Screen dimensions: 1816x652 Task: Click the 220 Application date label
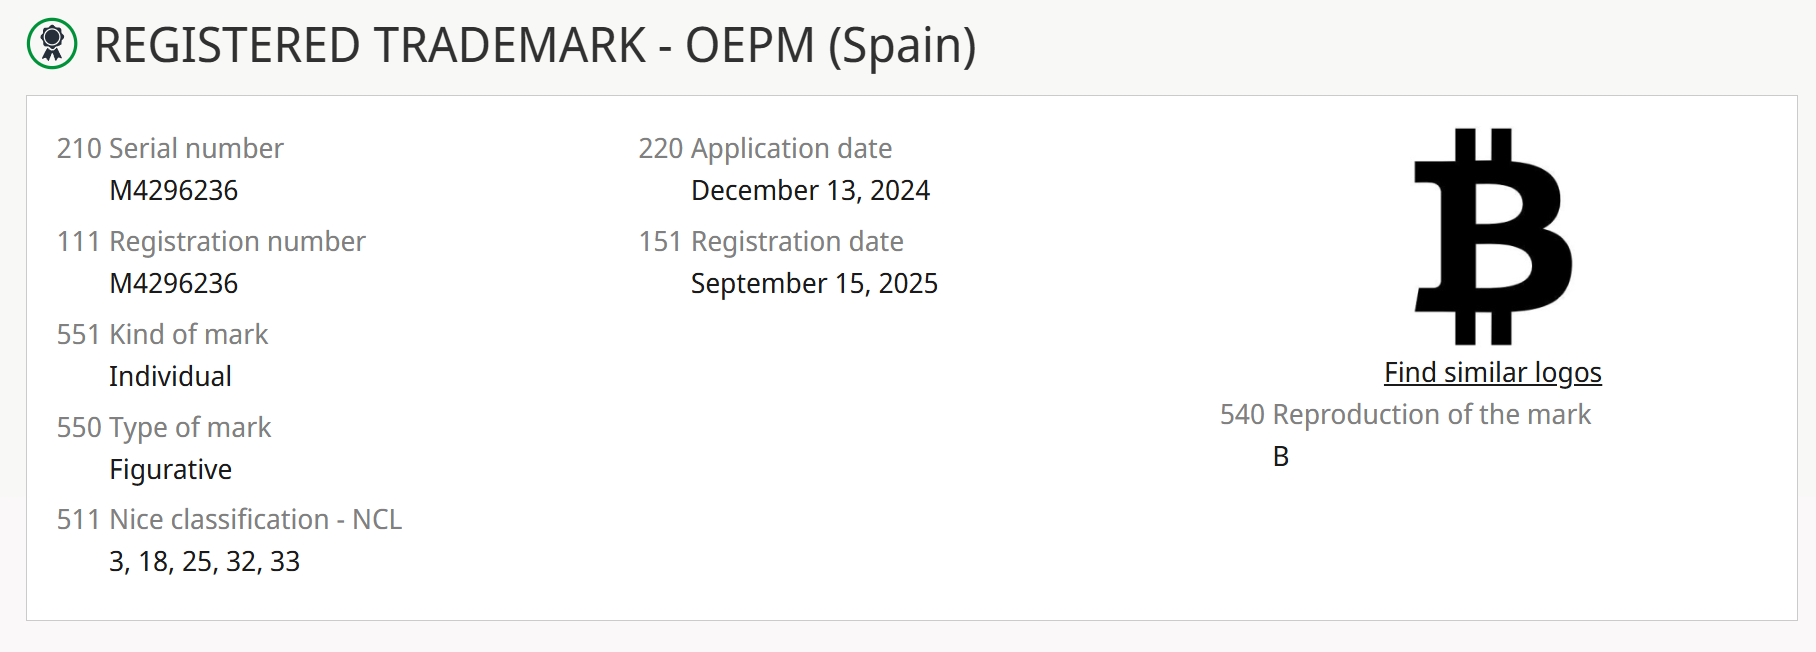tap(765, 149)
